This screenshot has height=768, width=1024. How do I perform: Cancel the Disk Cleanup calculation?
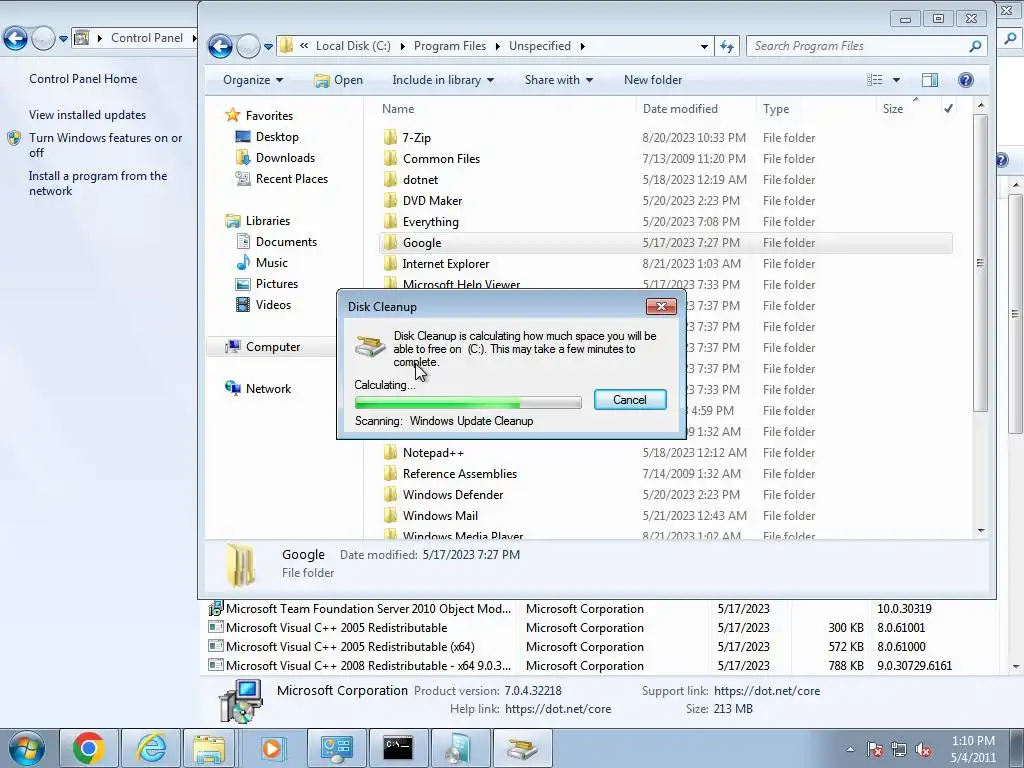pos(630,400)
